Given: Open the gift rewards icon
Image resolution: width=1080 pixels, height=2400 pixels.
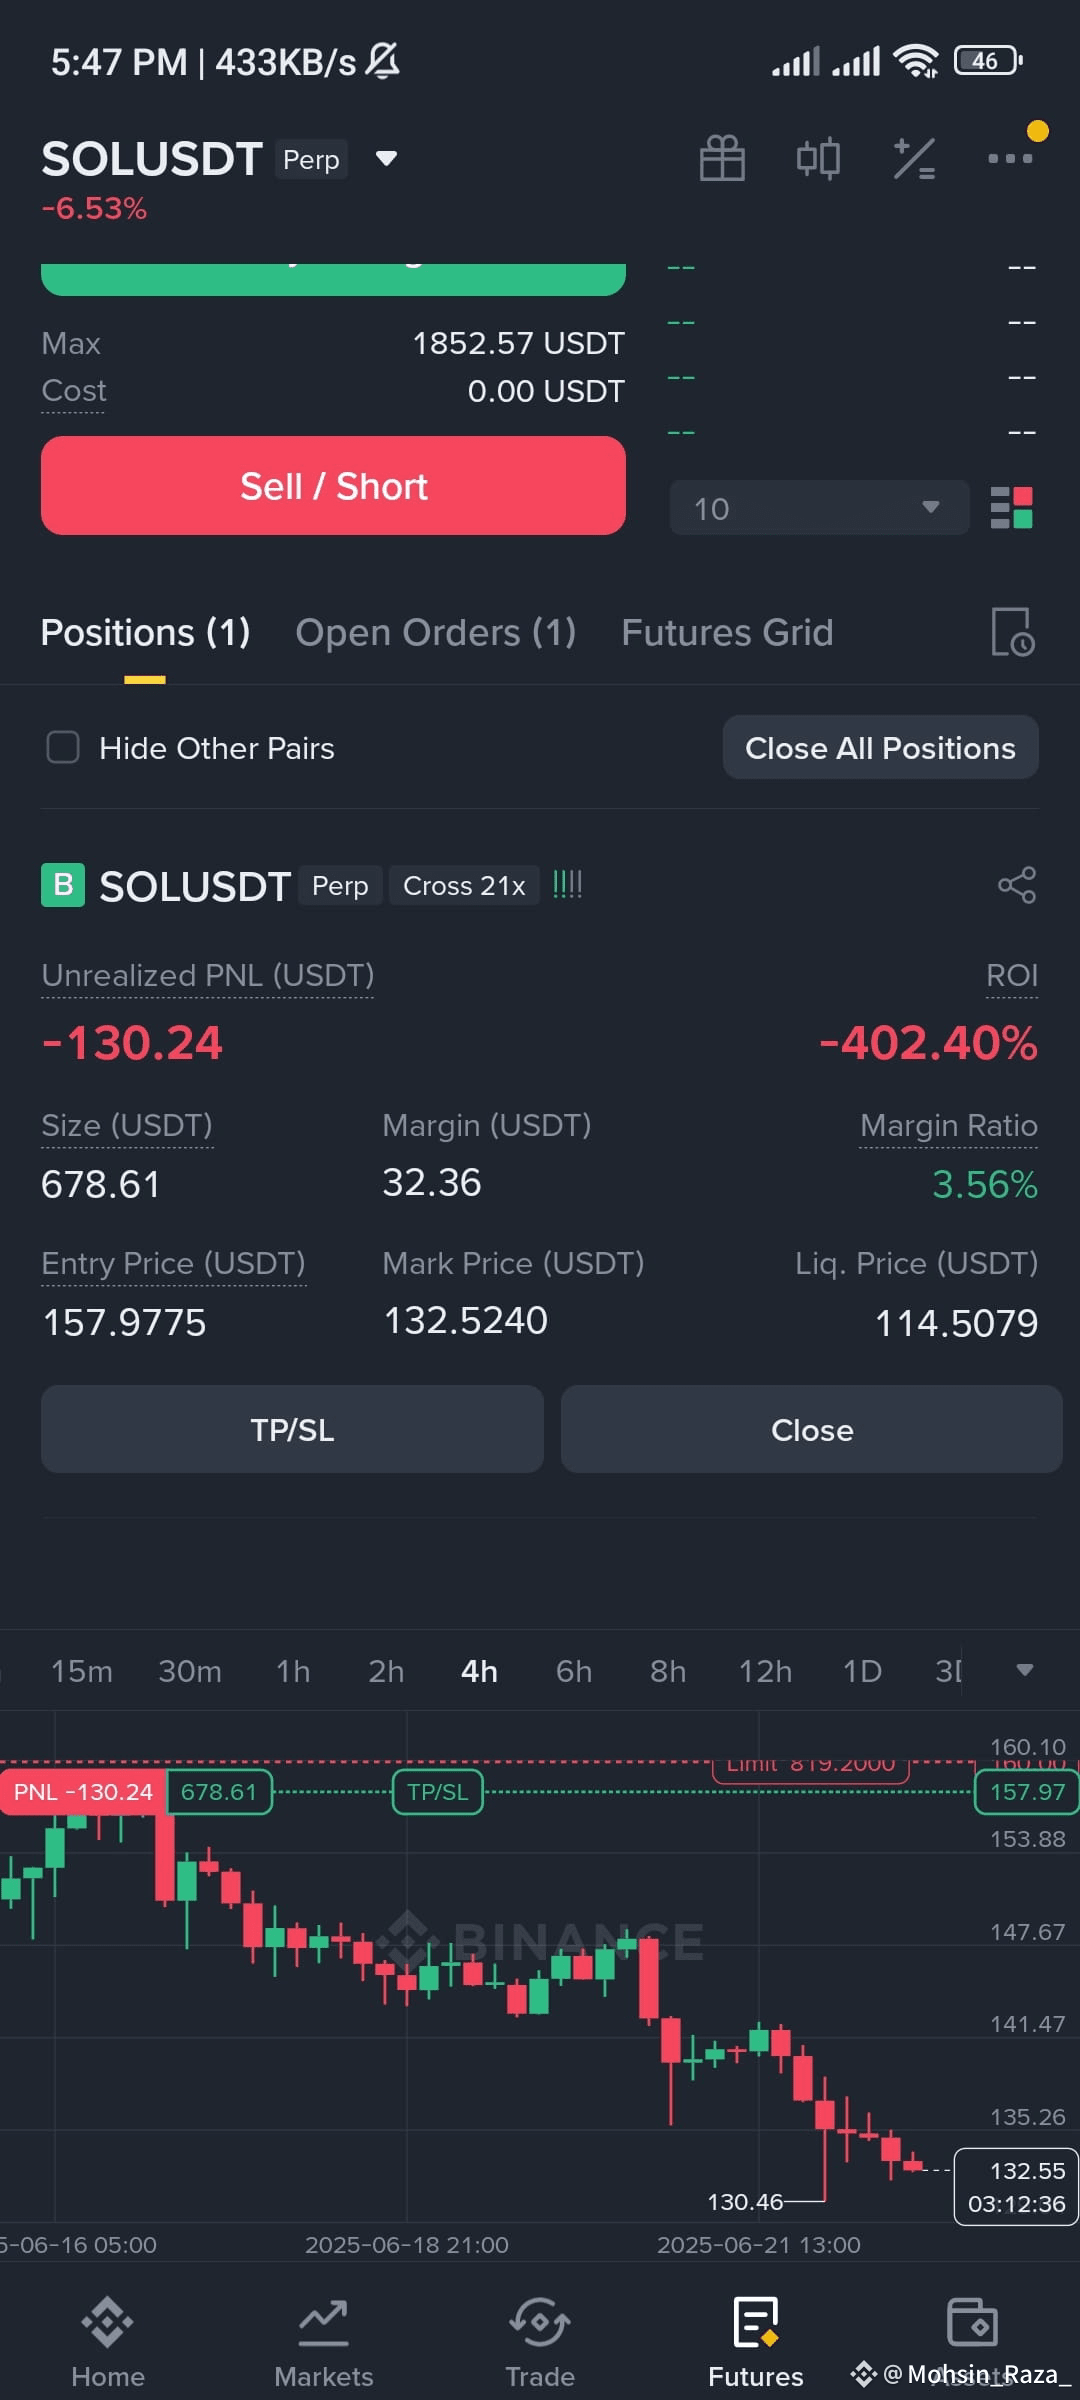Looking at the screenshot, I should tap(722, 158).
